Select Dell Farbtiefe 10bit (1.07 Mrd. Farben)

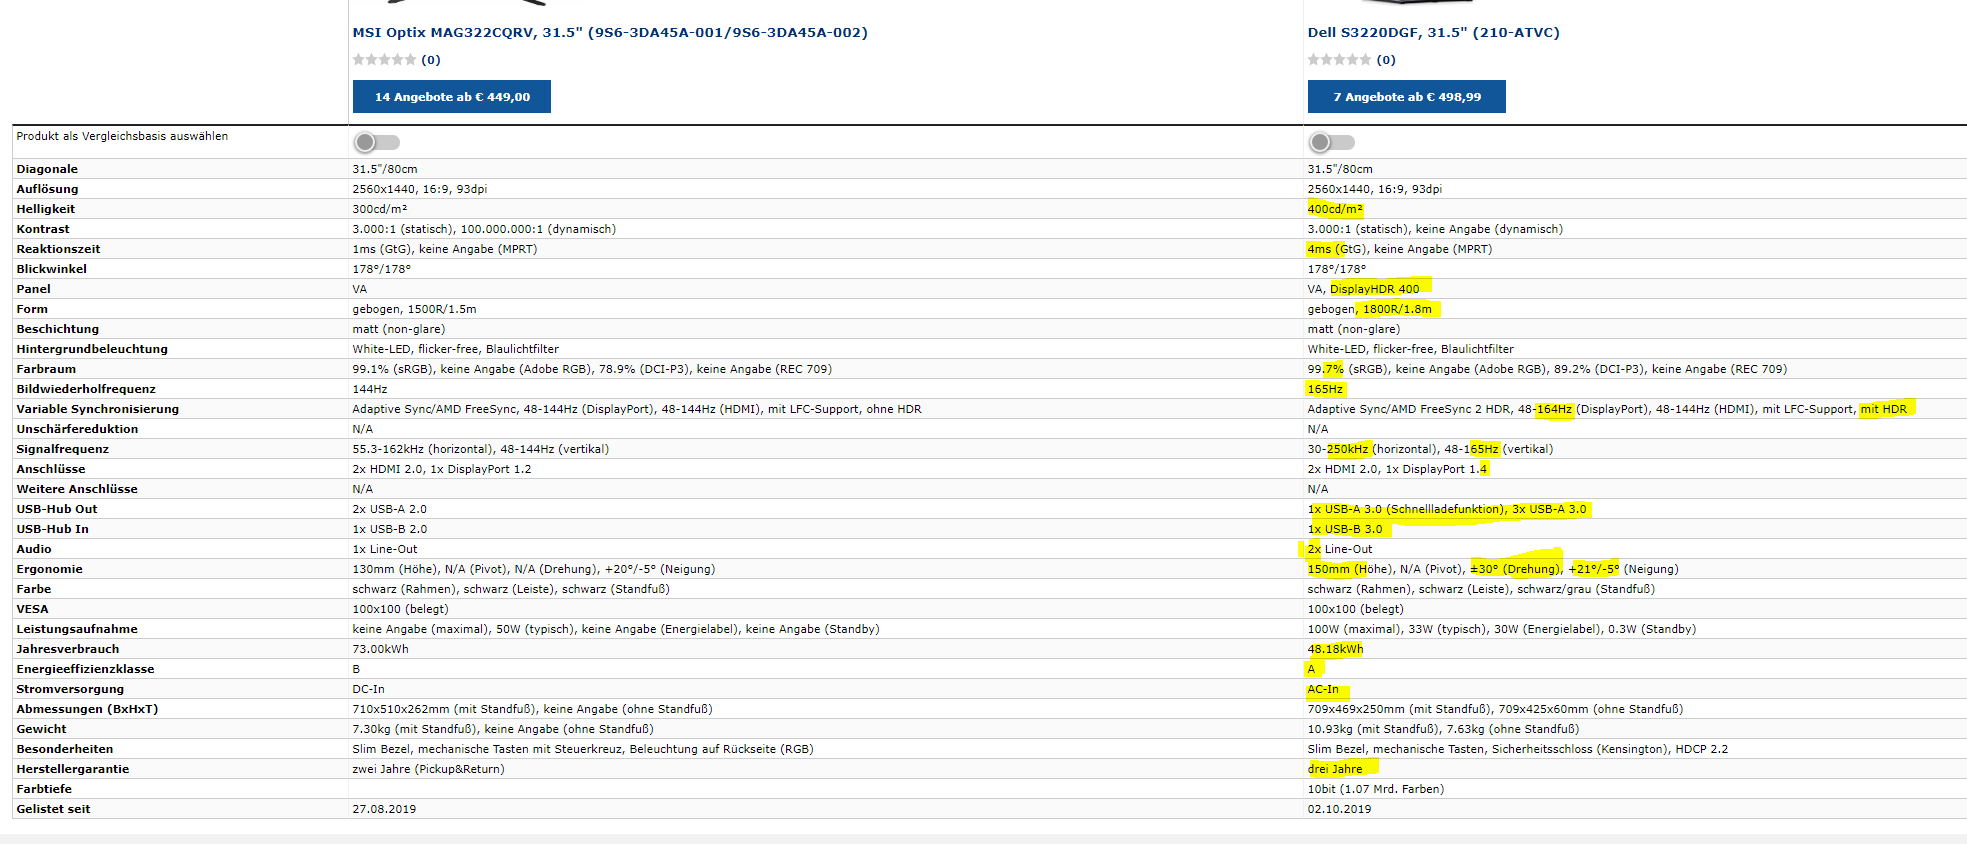click(x=1376, y=789)
